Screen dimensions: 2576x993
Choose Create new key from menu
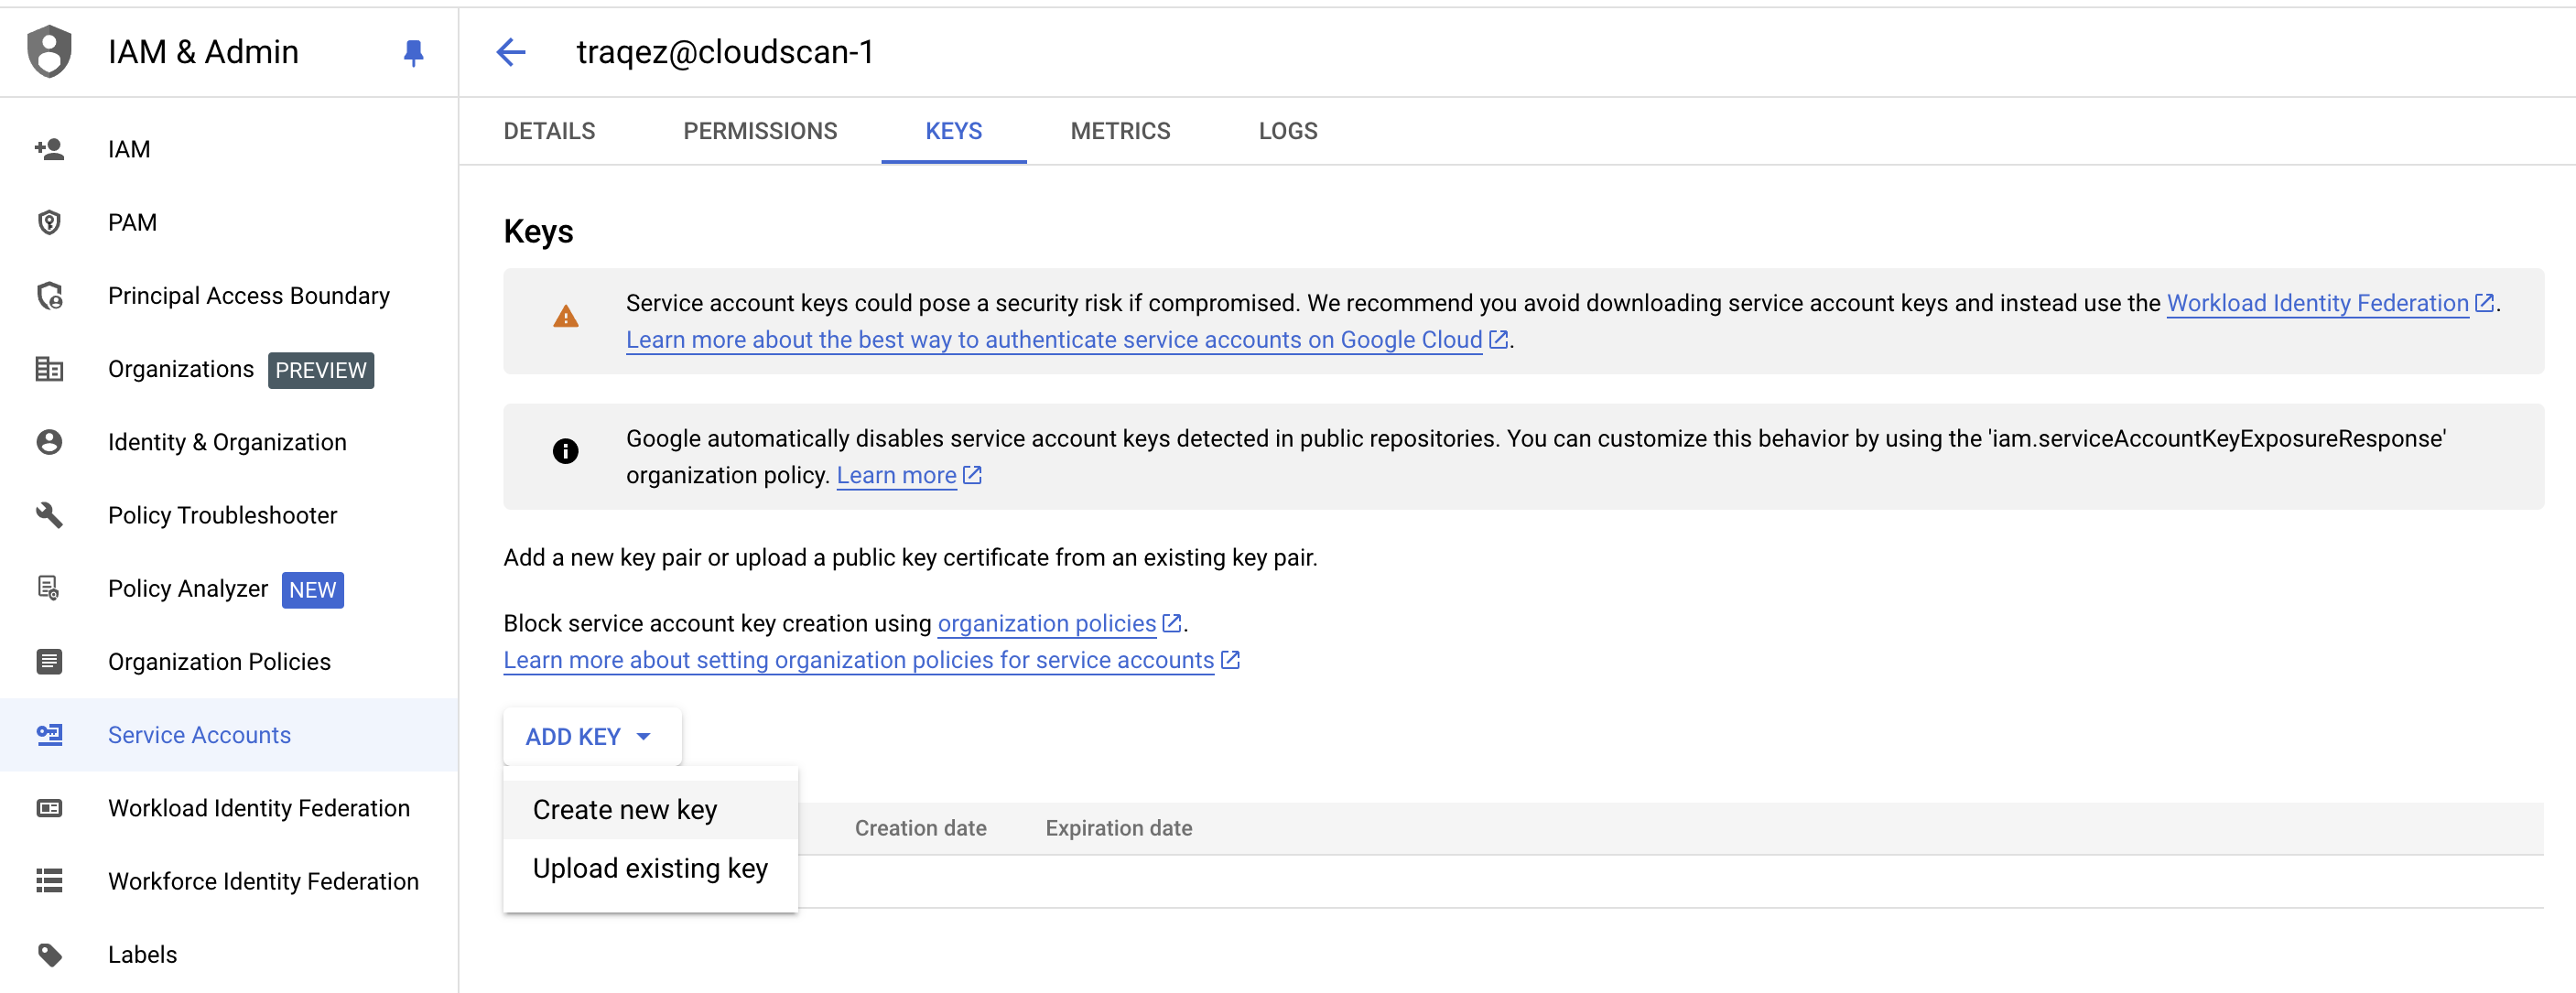point(625,809)
